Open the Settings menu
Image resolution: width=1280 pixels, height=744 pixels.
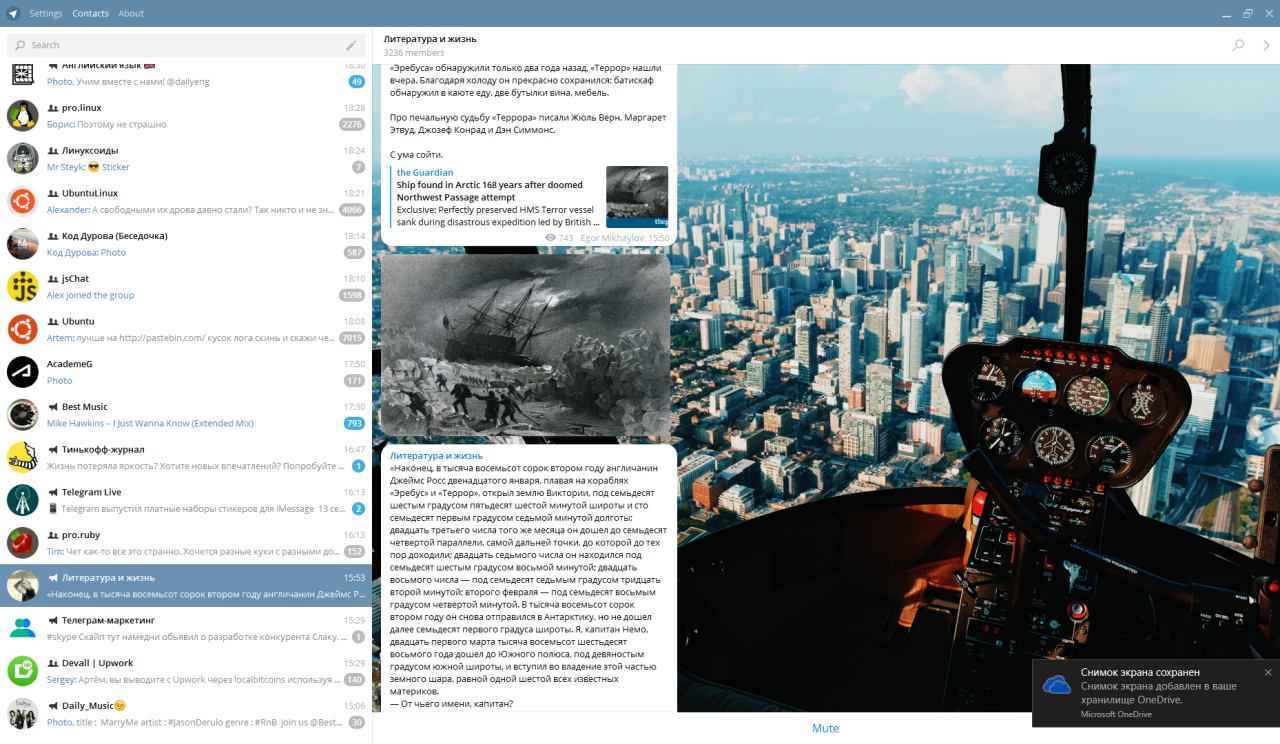tap(46, 13)
